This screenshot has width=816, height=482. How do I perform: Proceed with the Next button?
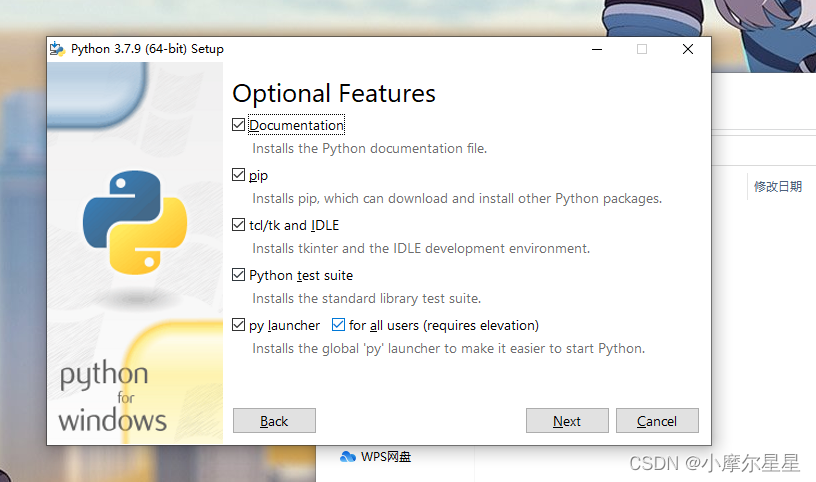(x=567, y=421)
